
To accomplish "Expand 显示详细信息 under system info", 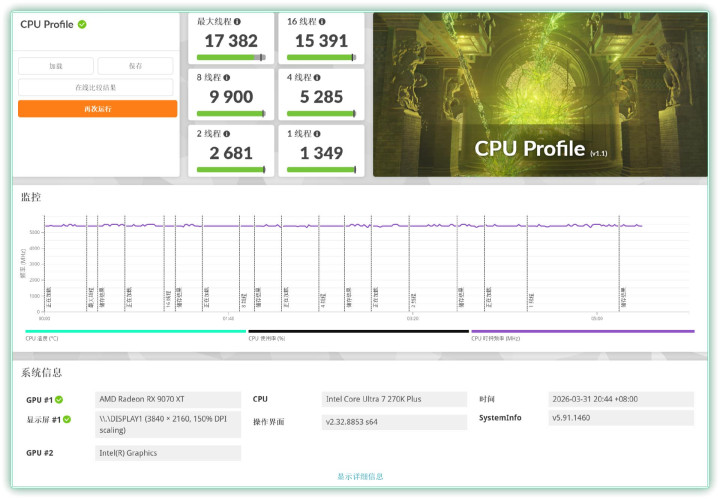I will 360,477.
